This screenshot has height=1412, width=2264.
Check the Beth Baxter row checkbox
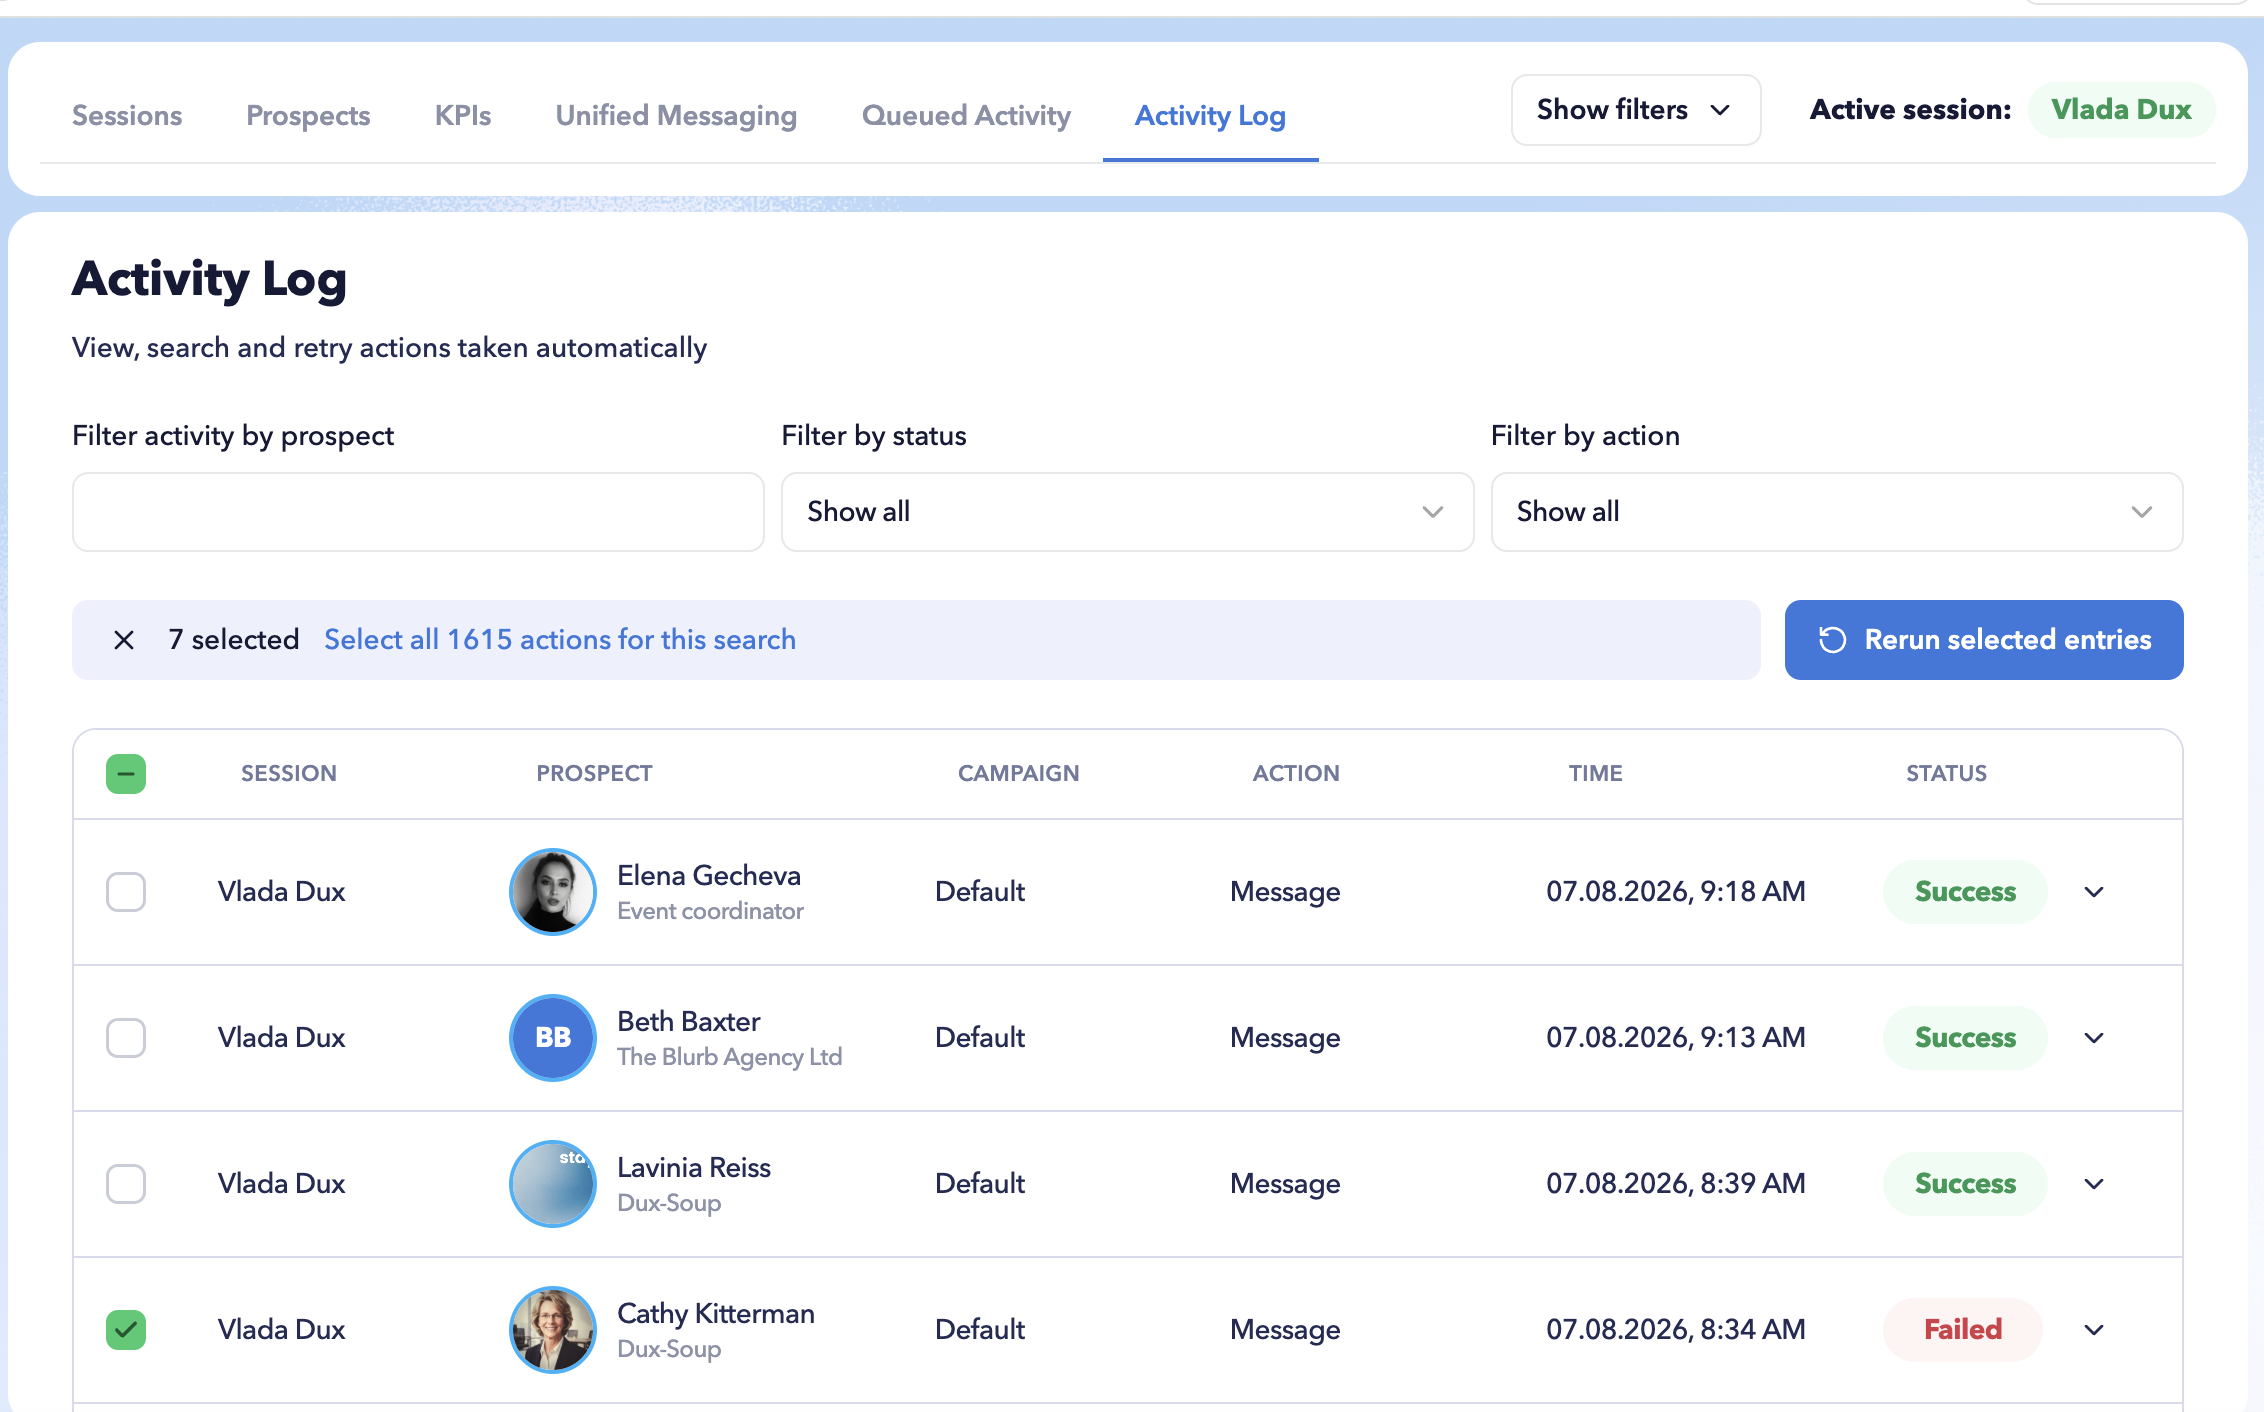126,1038
